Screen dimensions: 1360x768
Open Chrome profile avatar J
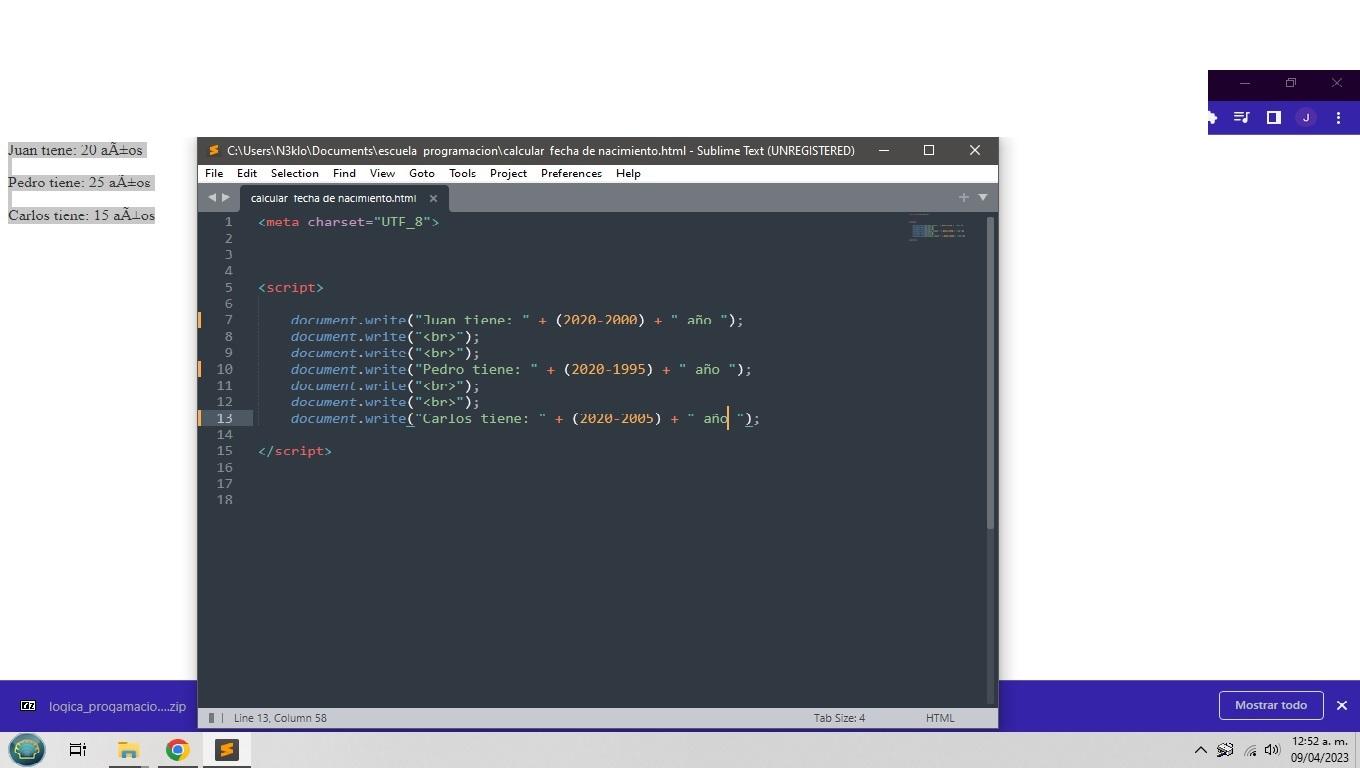pos(1306,117)
